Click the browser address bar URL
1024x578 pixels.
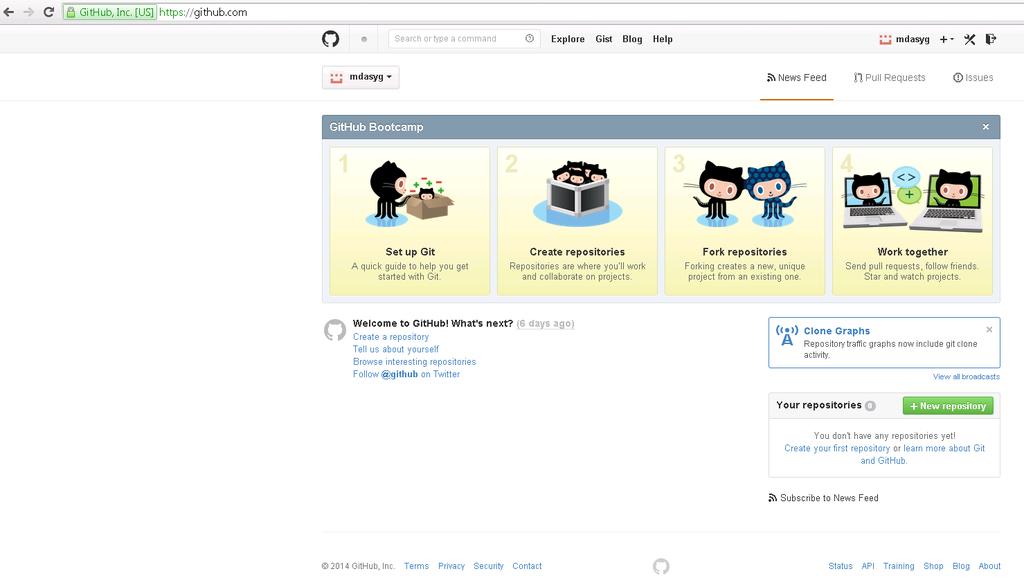pyautogui.click(x=203, y=12)
